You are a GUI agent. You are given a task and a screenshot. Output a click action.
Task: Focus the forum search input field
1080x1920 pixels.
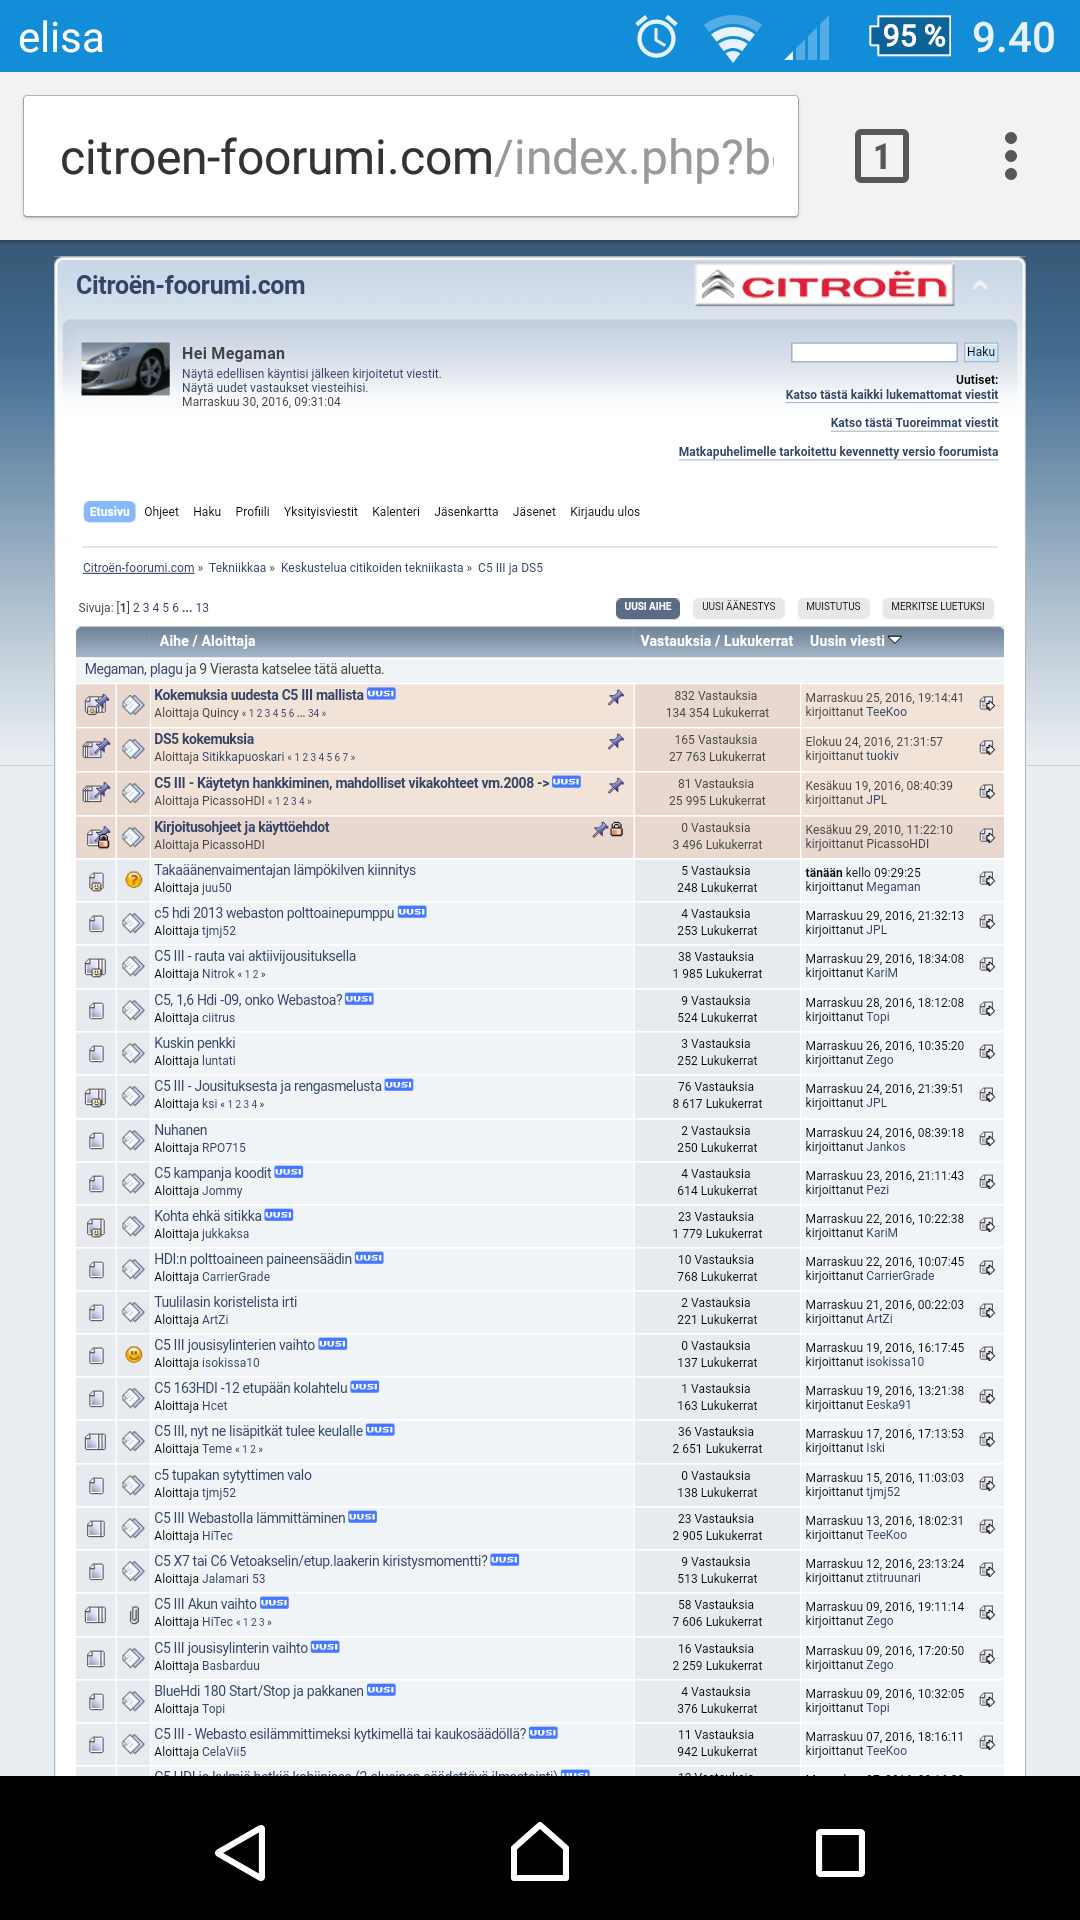point(874,352)
